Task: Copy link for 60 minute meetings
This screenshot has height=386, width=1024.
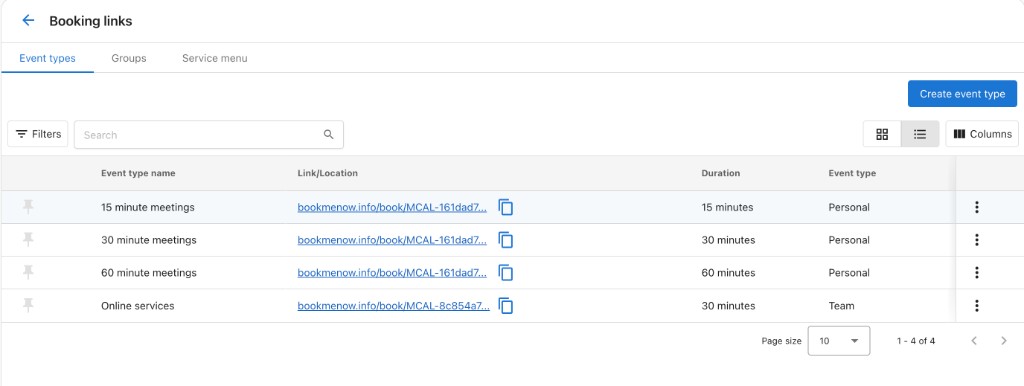Action: coord(505,272)
